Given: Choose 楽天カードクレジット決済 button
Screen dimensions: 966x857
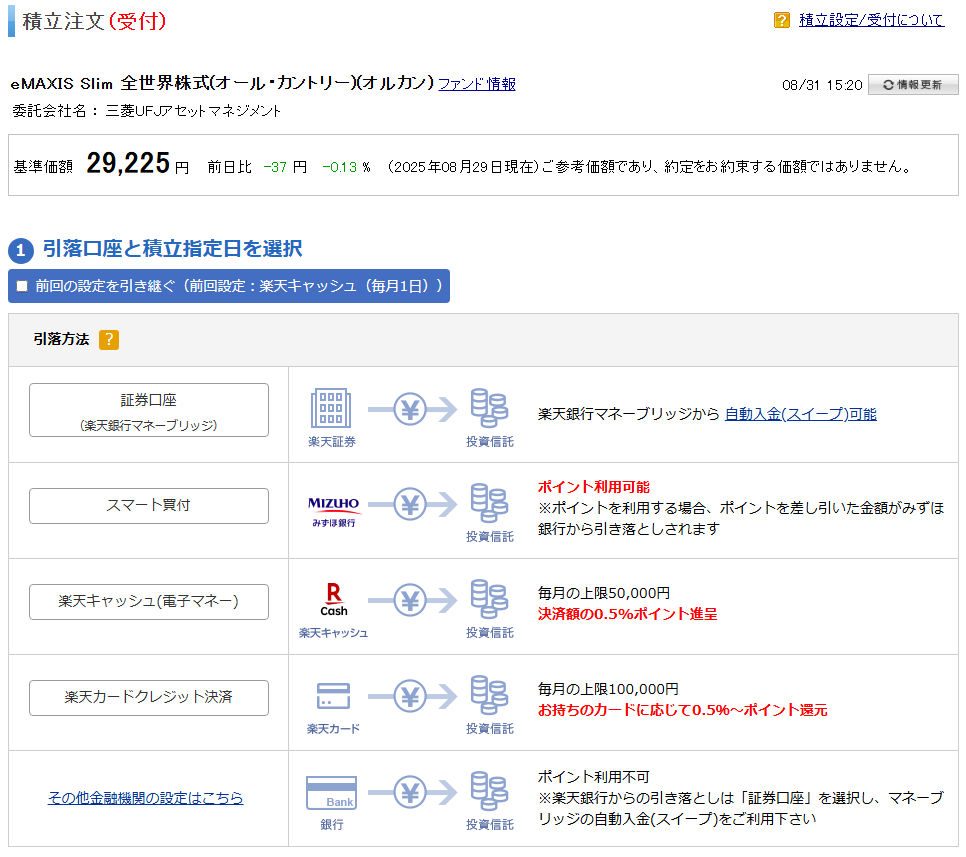Looking at the screenshot, I should point(148,697).
